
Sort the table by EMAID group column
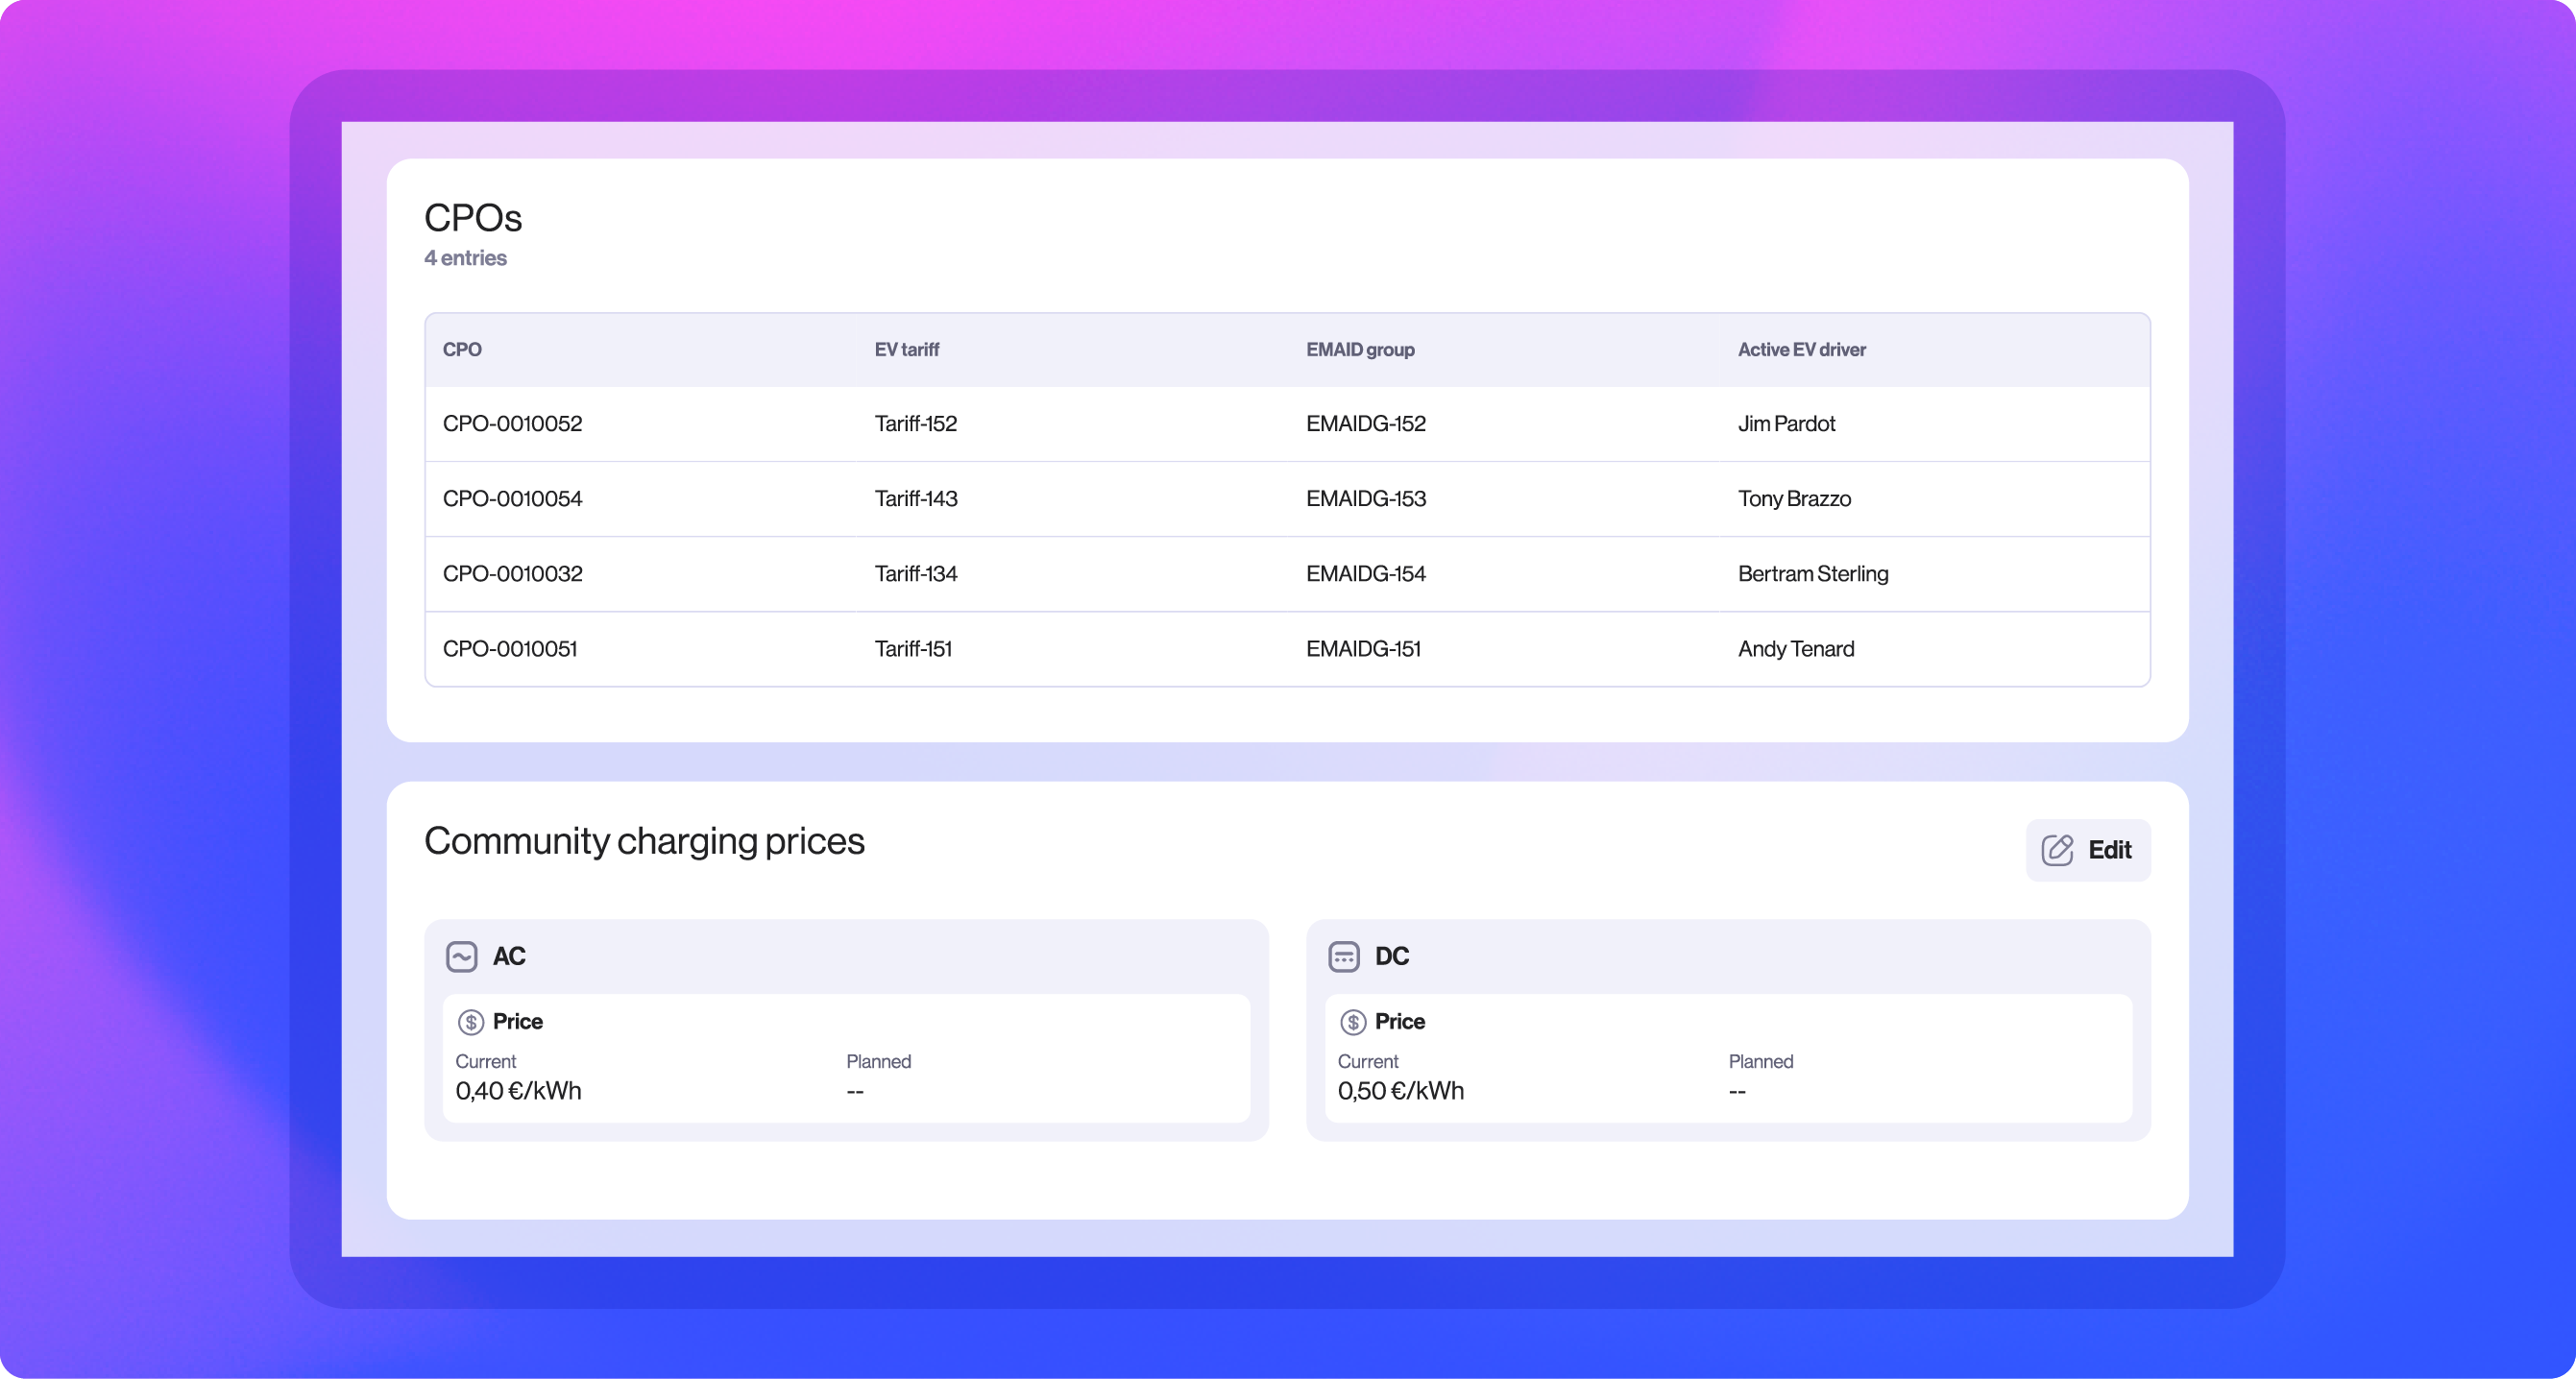coord(1360,349)
